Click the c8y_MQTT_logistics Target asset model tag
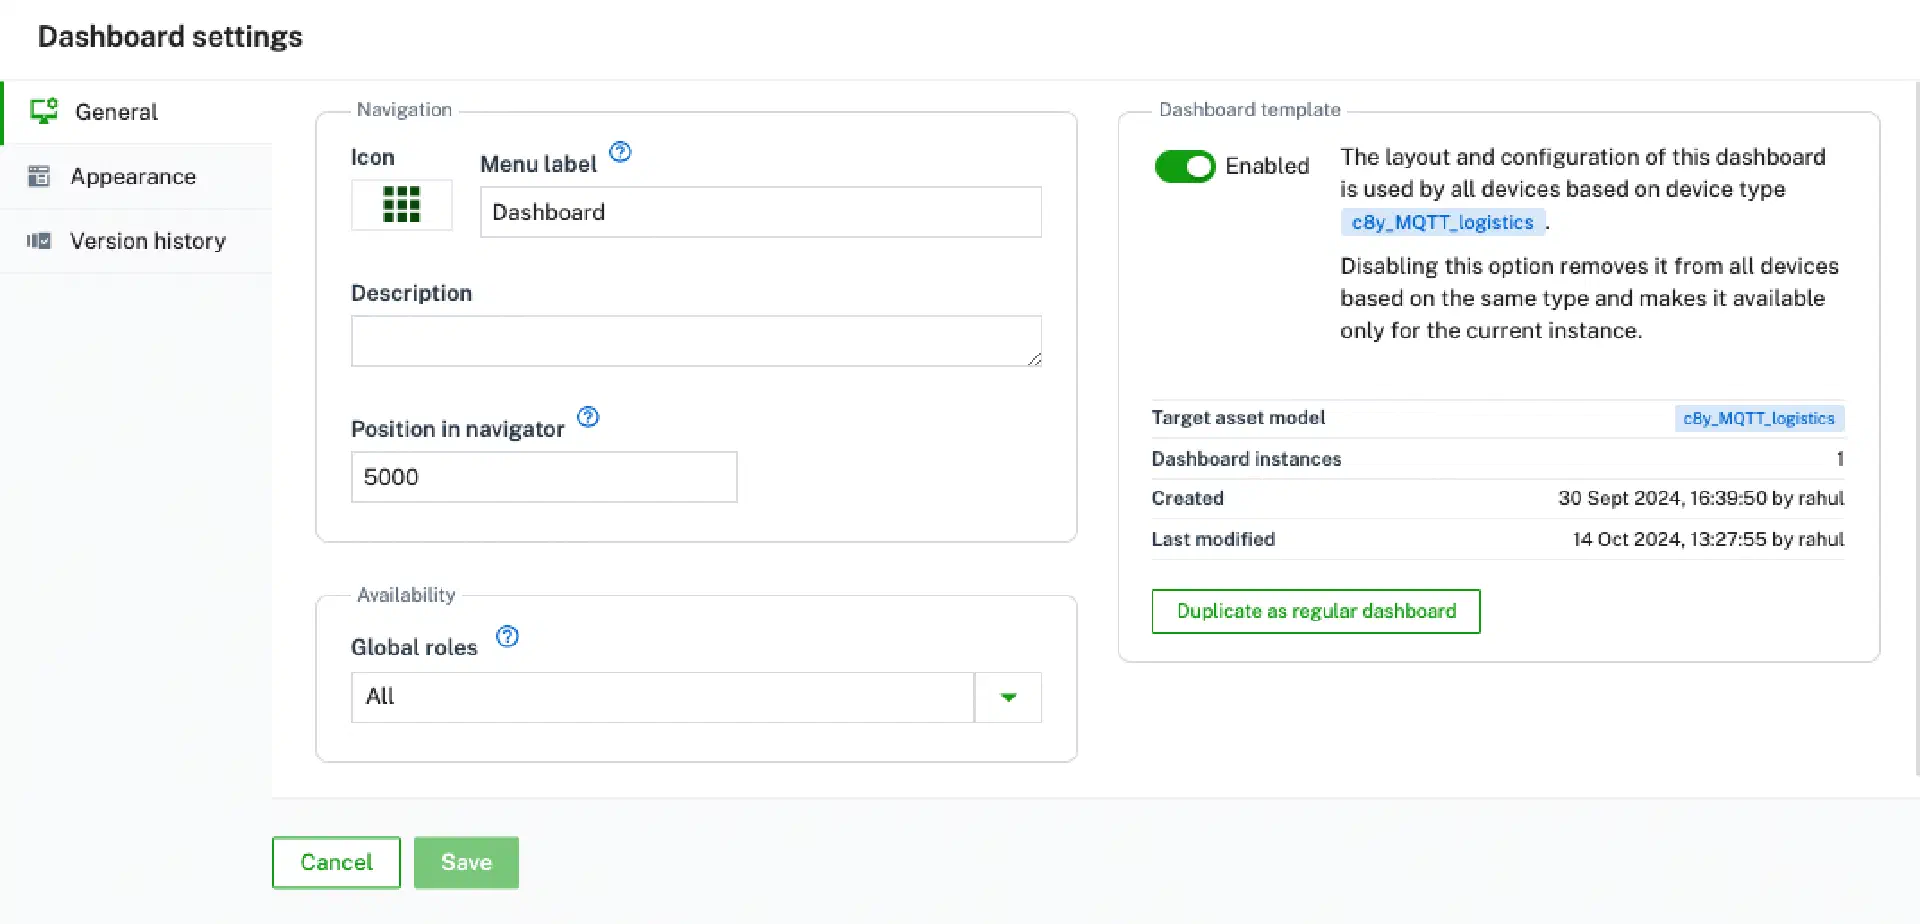The image size is (1920, 924). tap(1758, 418)
